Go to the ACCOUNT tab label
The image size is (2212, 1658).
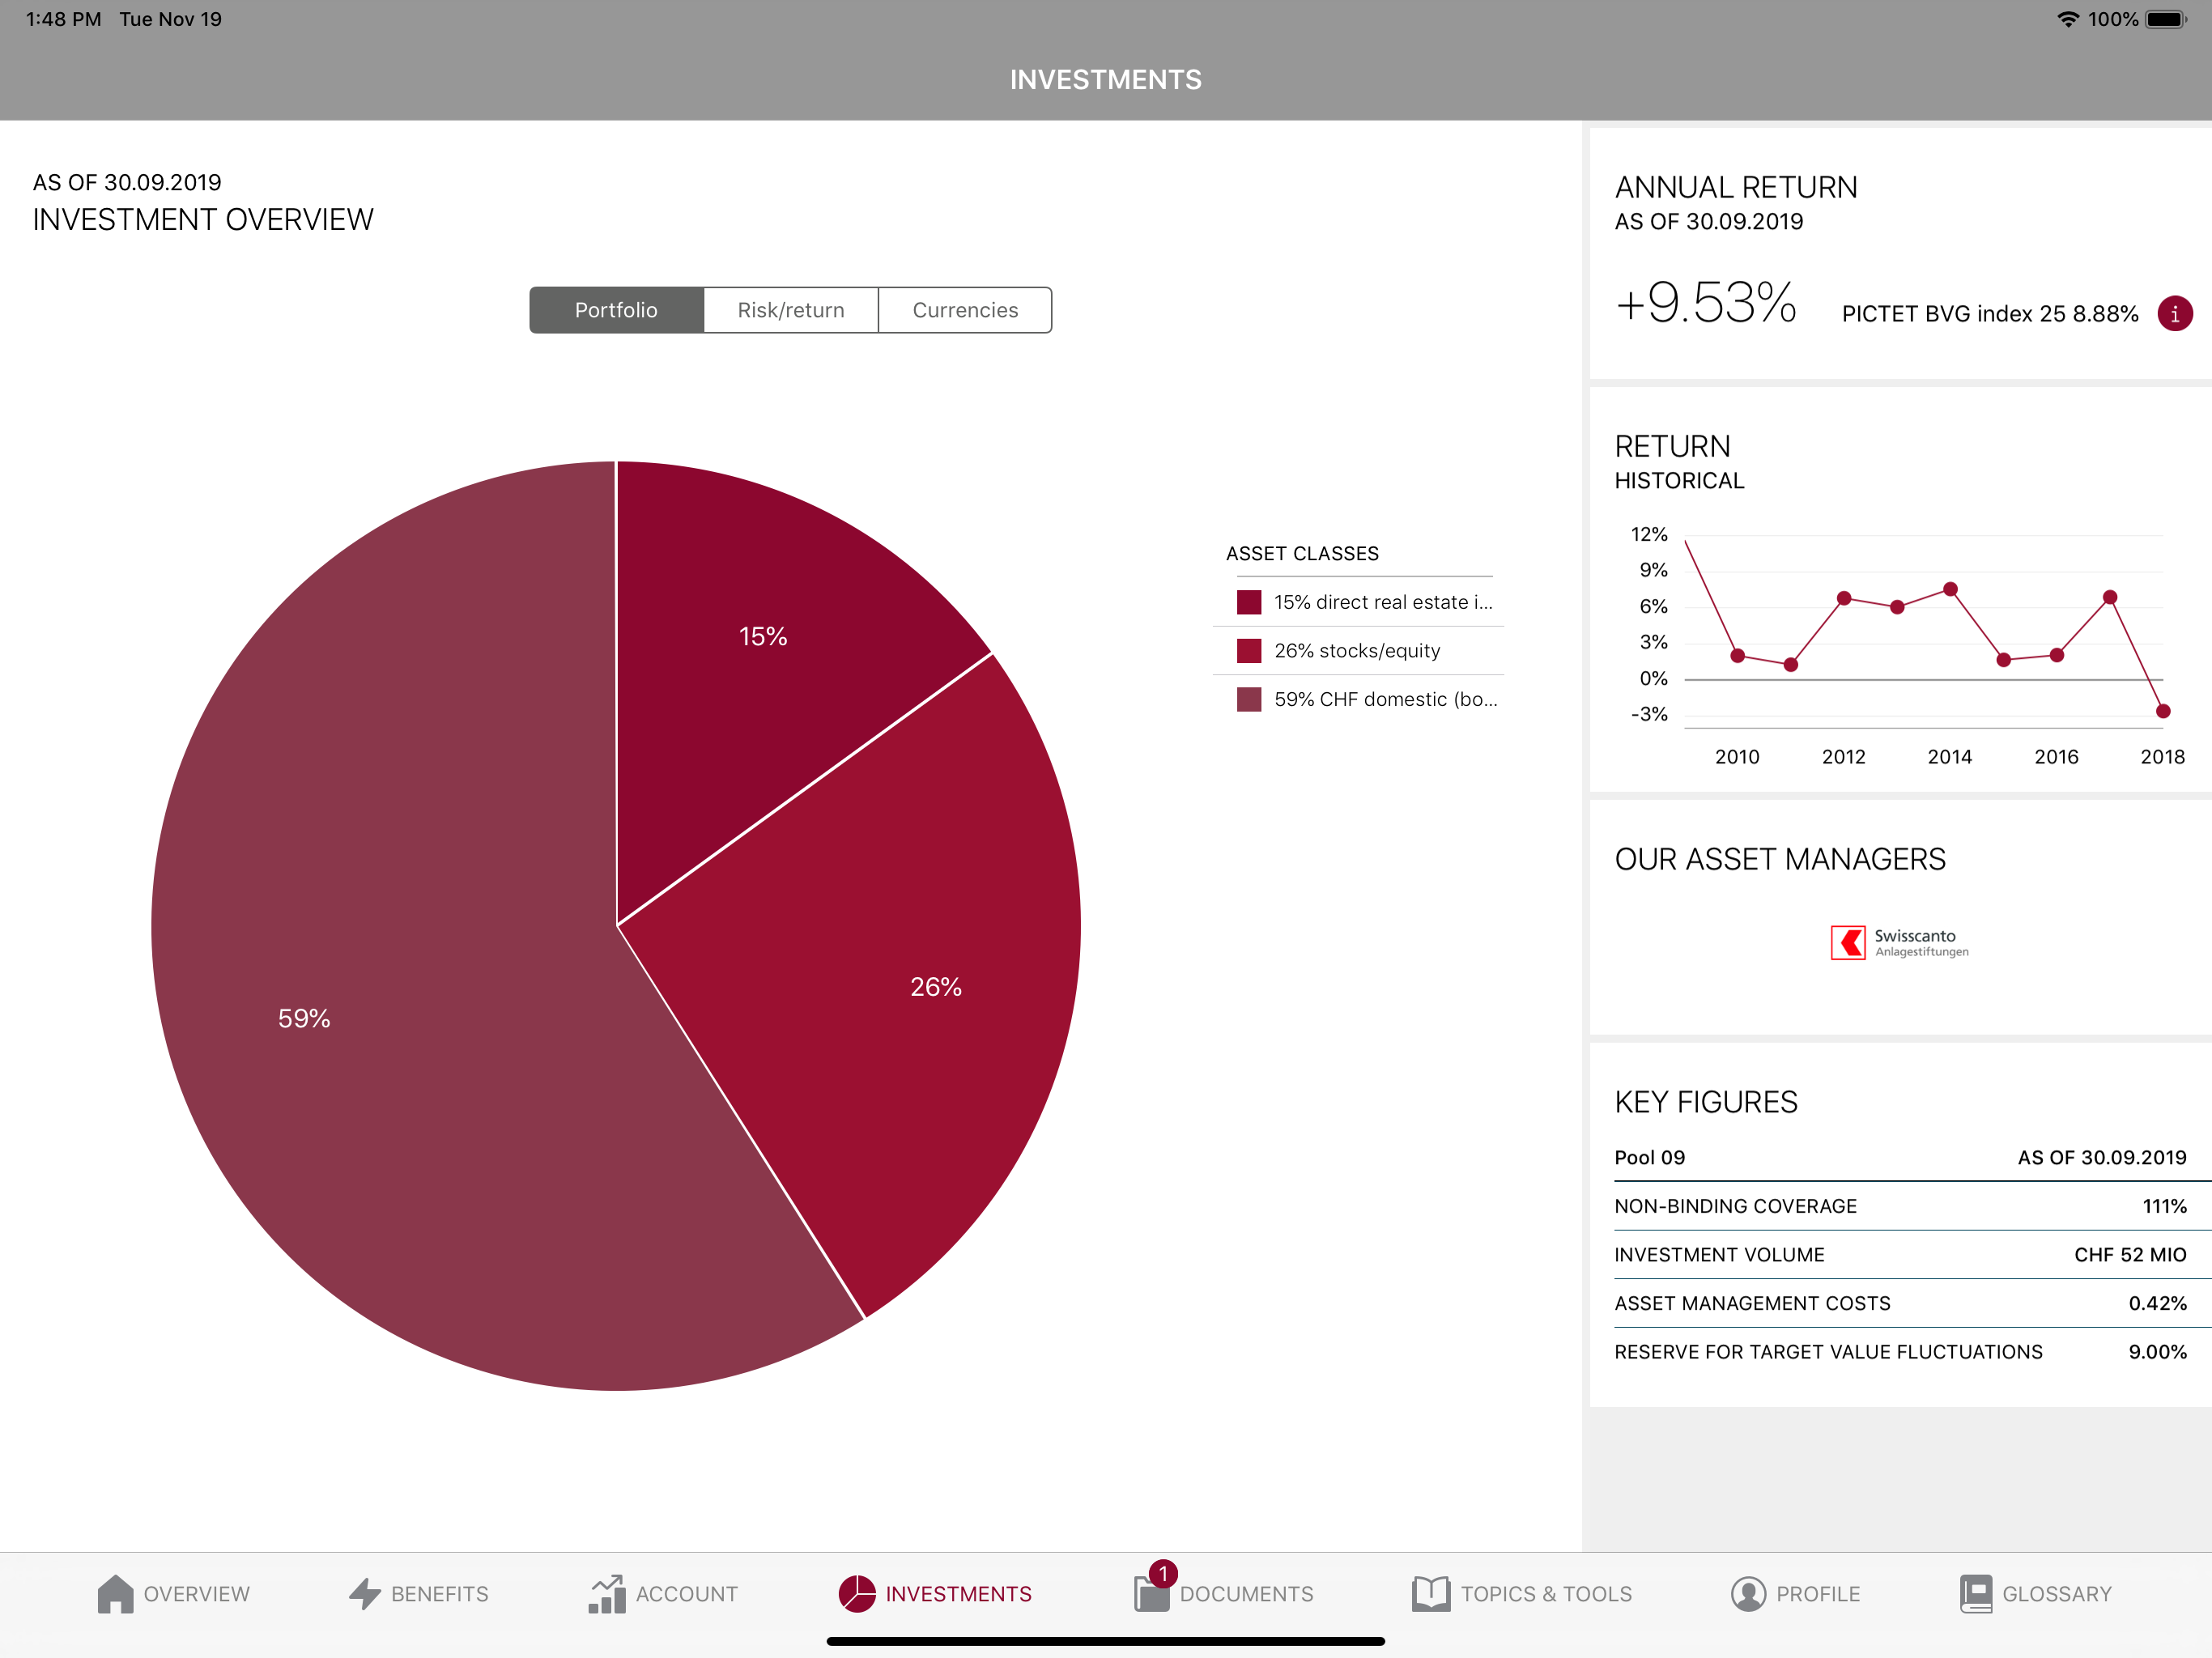[x=687, y=1594]
